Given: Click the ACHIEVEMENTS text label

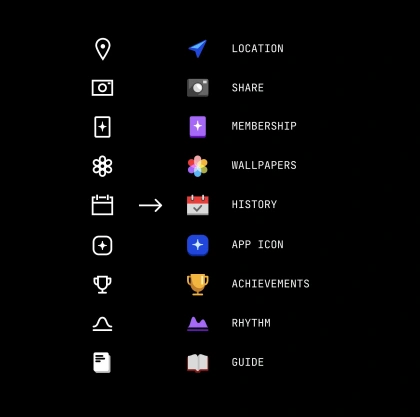Looking at the screenshot, I should [271, 284].
